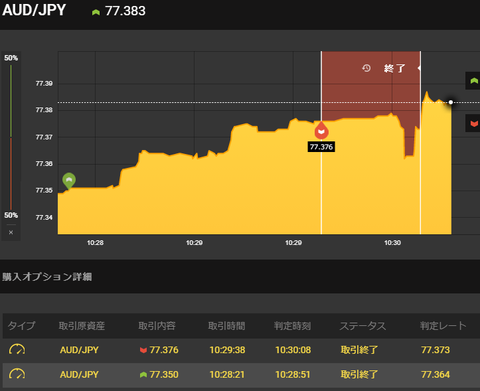Screen dimensions: 480x391
Task: Click AUD/JPY in the 10:29:38 row
Action: pyautogui.click(x=79, y=350)
